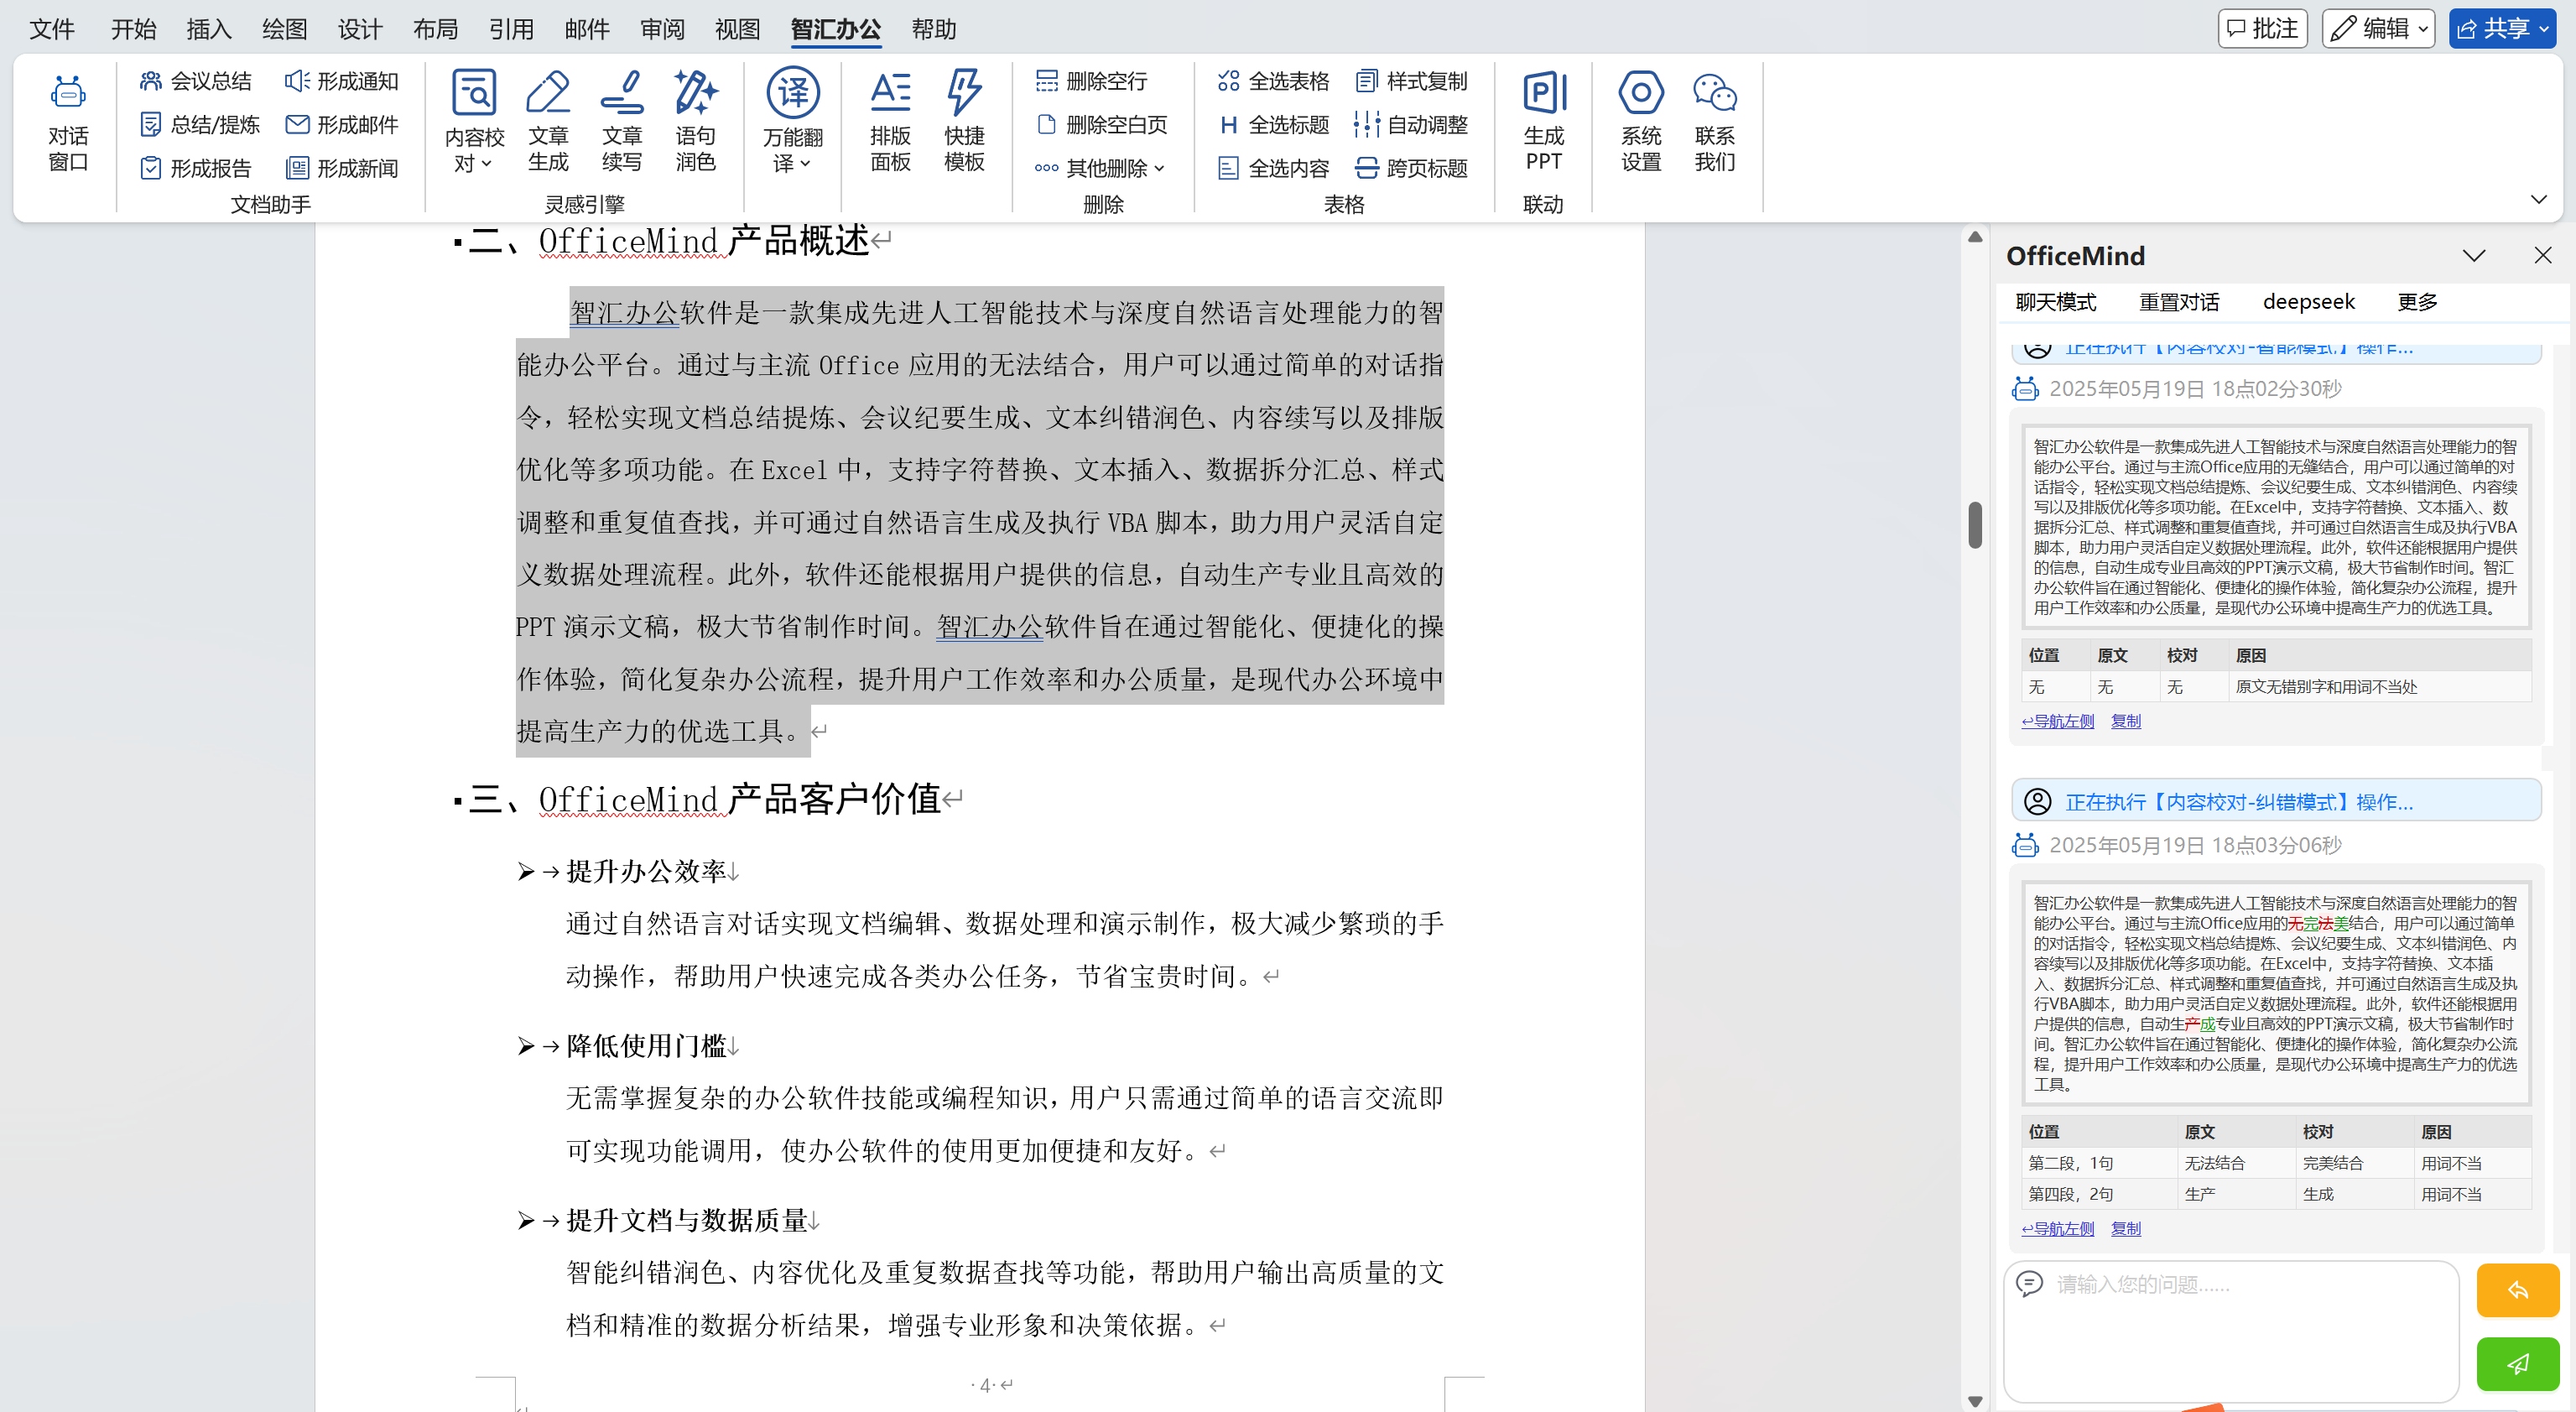
Task: Open 系统设置 system settings
Action: (1641, 122)
